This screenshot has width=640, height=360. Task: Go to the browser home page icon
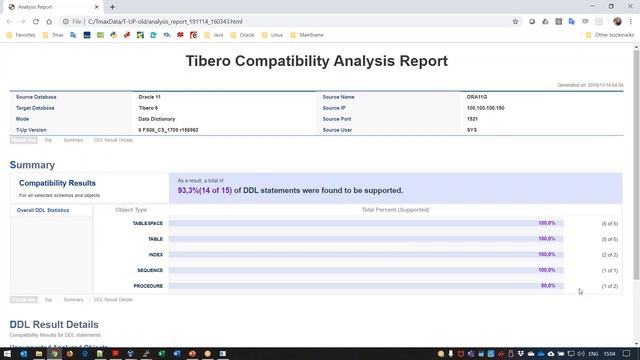click(x=49, y=22)
